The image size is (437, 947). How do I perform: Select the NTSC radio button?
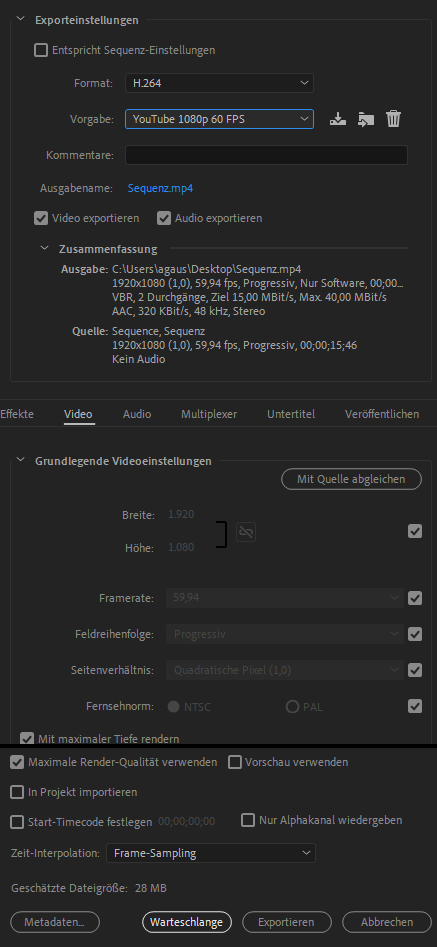pyautogui.click(x=174, y=707)
